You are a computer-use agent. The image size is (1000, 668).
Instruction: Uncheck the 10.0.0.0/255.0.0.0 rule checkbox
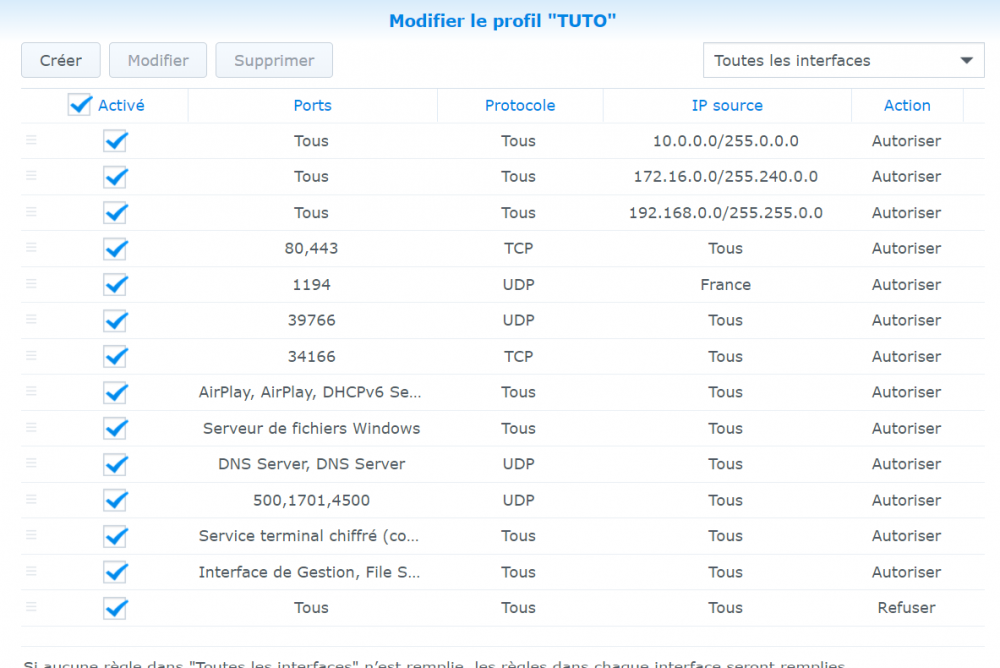(x=115, y=141)
